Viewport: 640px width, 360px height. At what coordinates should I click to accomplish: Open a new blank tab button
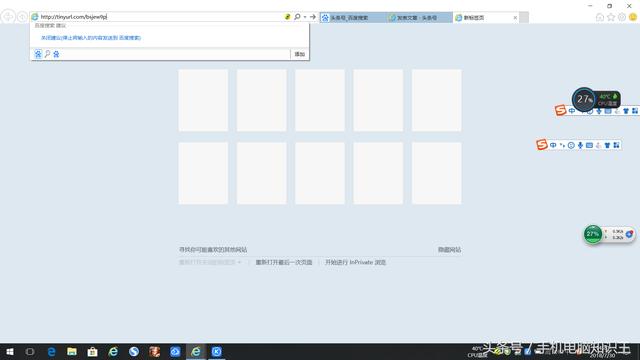pos(524,18)
